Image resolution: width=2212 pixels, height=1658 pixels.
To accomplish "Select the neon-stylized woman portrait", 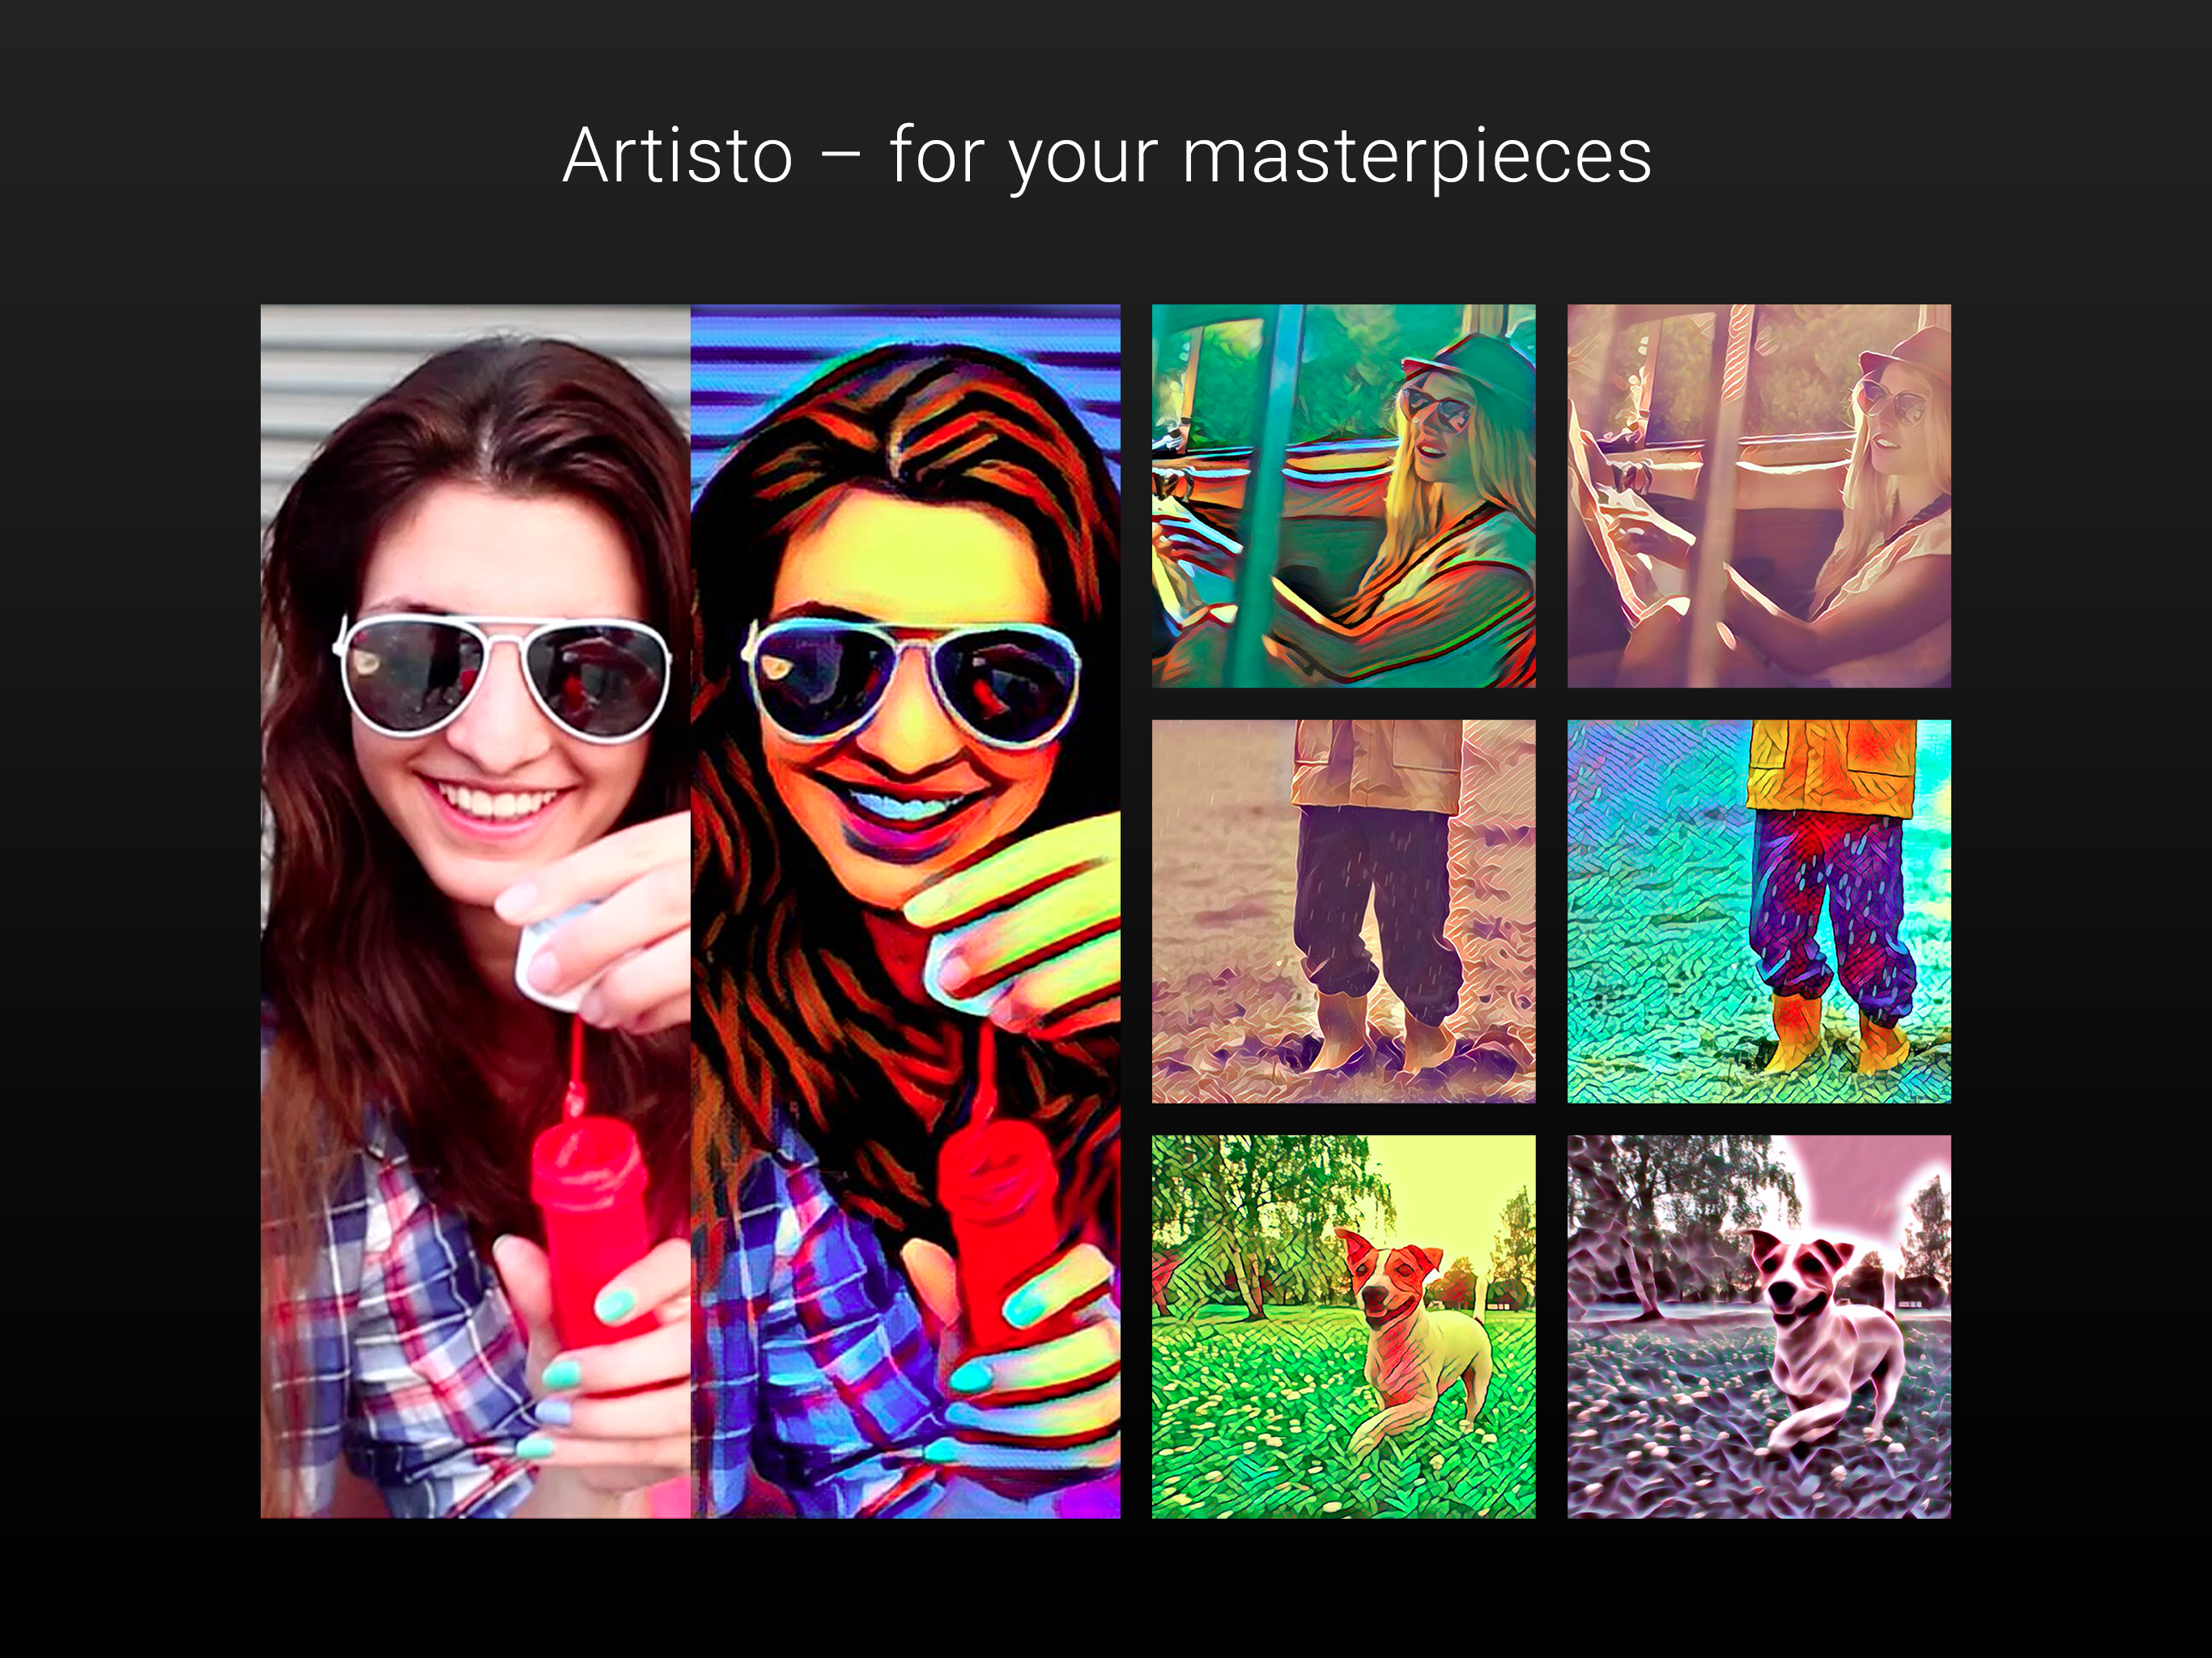I will pyautogui.click(x=905, y=910).
